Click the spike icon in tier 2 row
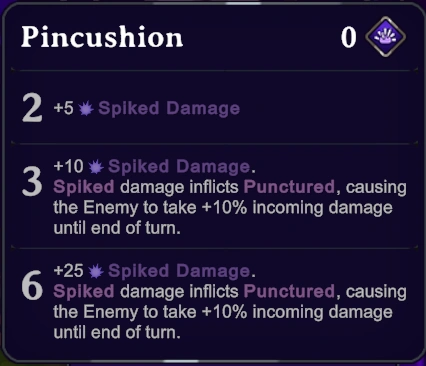This screenshot has height=366, width=426. (x=86, y=109)
